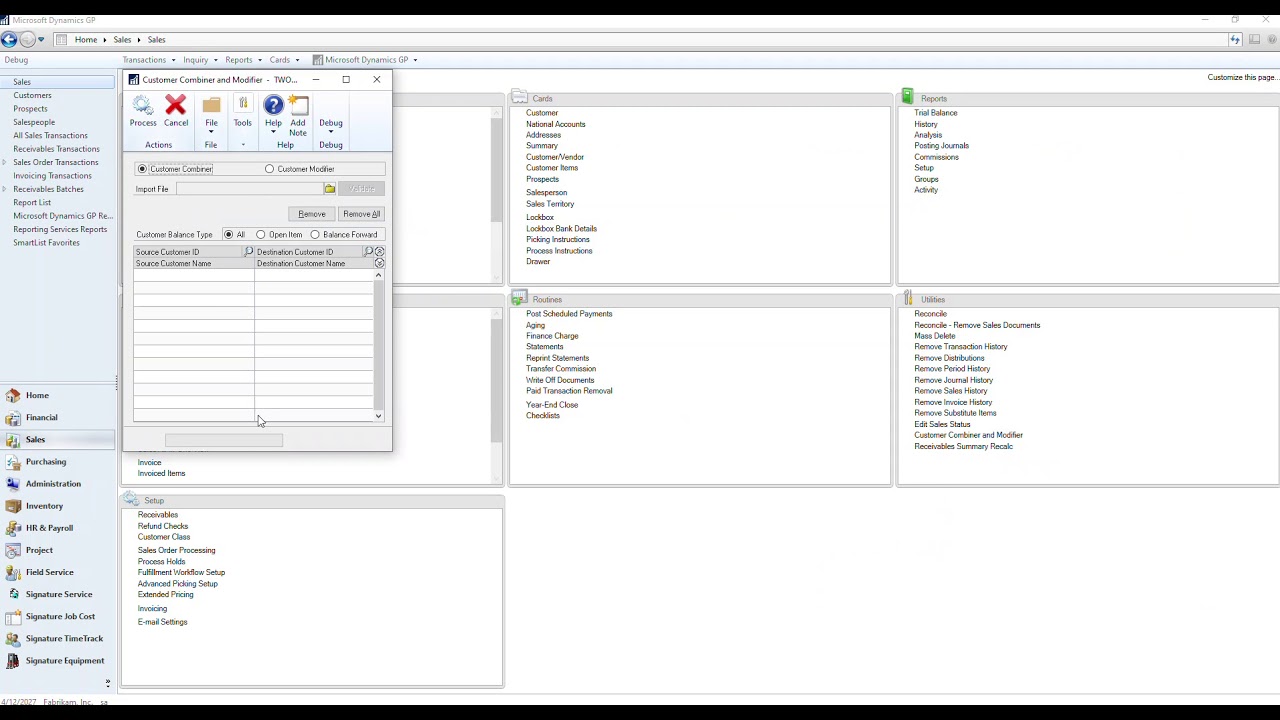Open the Microsoft Dynamics GP dropdown menu
This screenshot has width=1280, height=720.
(x=365, y=60)
